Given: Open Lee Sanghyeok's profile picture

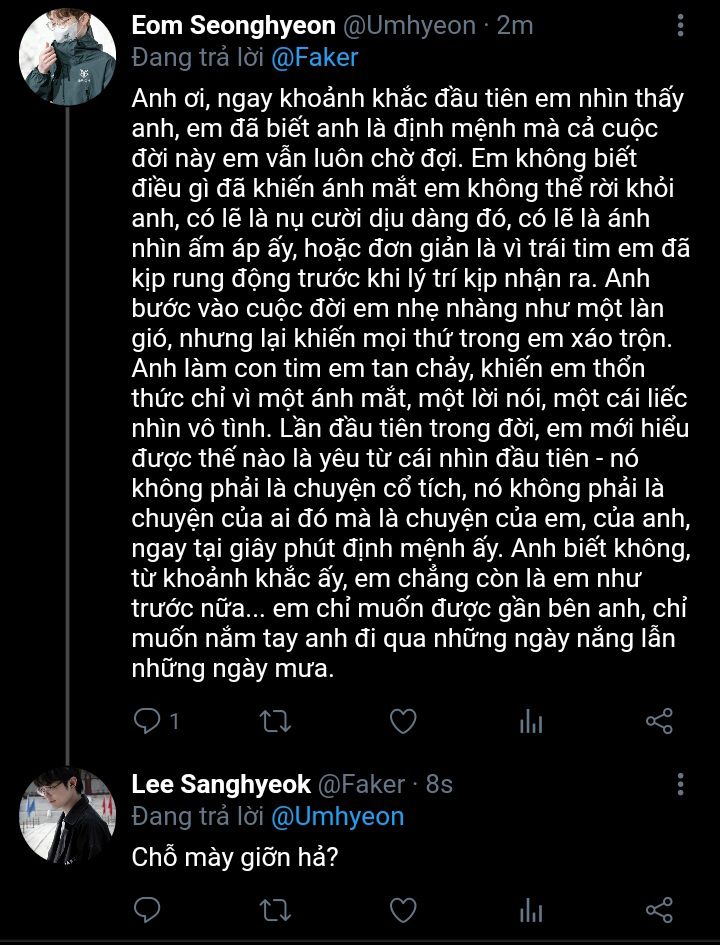Looking at the screenshot, I should pos(68,817).
